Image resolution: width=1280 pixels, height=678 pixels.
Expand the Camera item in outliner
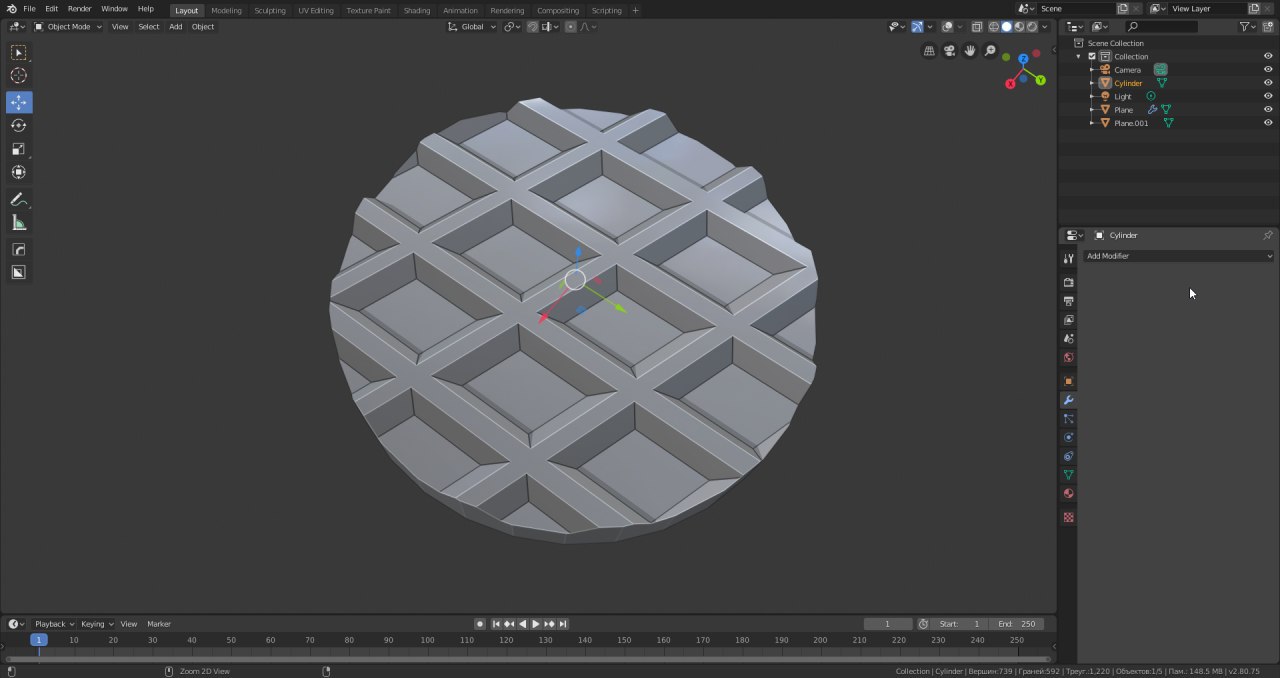(x=1092, y=70)
